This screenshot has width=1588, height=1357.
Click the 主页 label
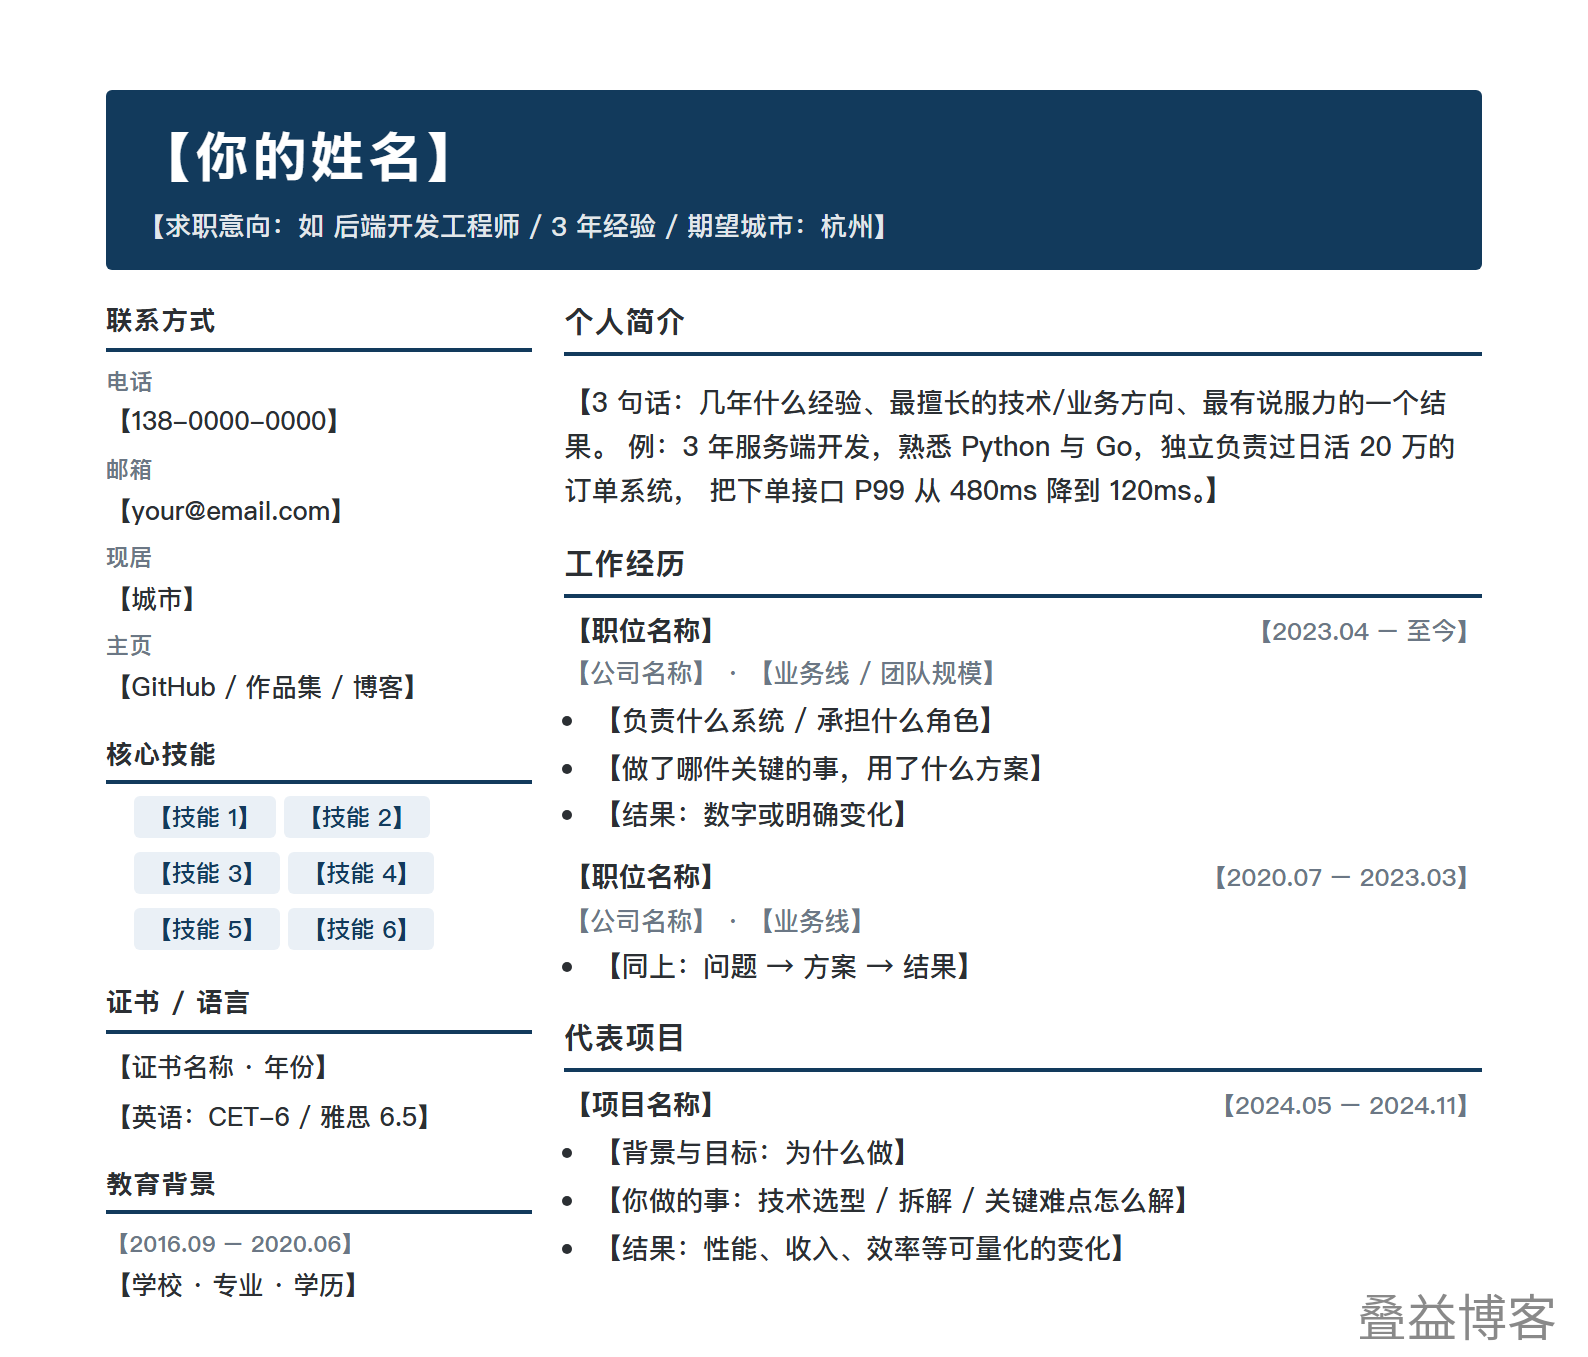pos(130,646)
